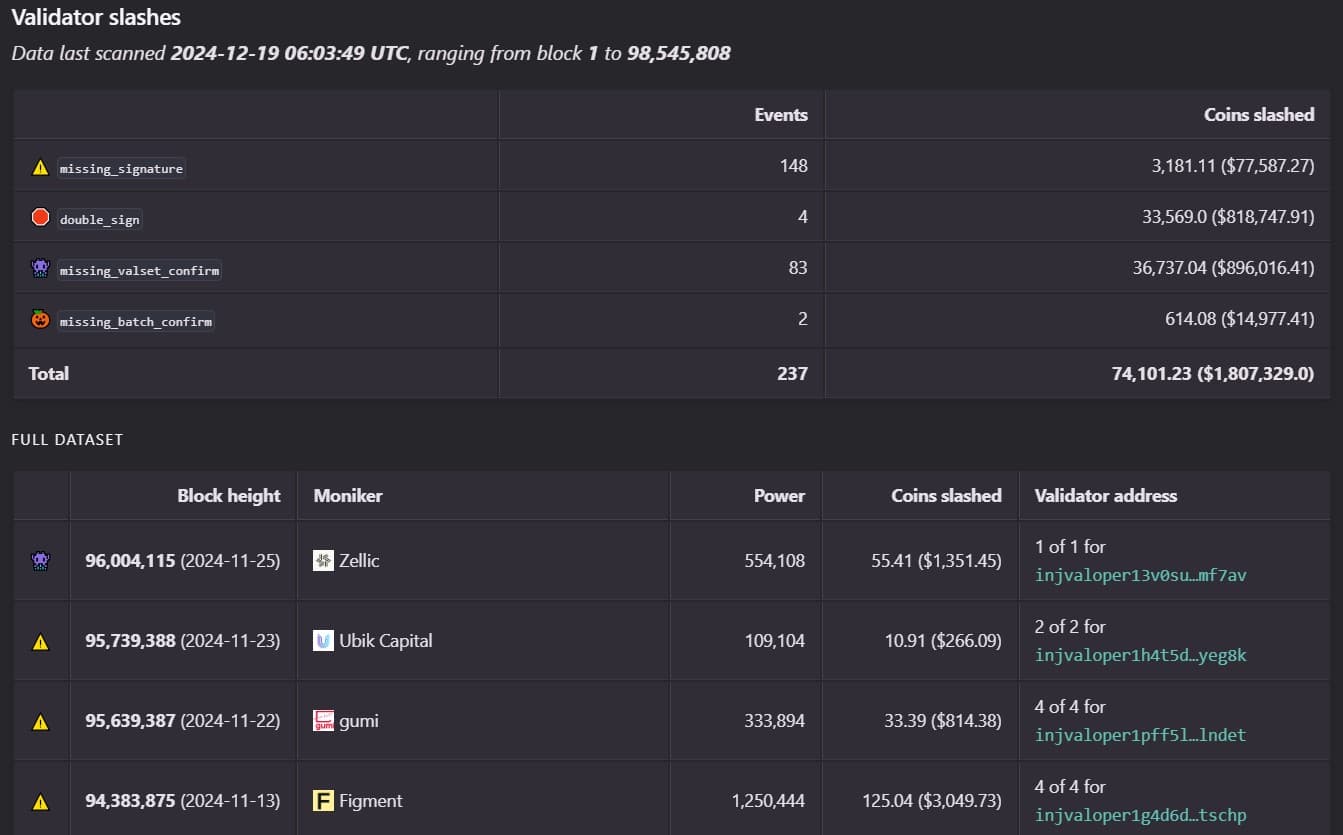This screenshot has width=1343, height=835.
Task: Open validator address injvaloper1g4d6d…tschp
Action: 1140,816
